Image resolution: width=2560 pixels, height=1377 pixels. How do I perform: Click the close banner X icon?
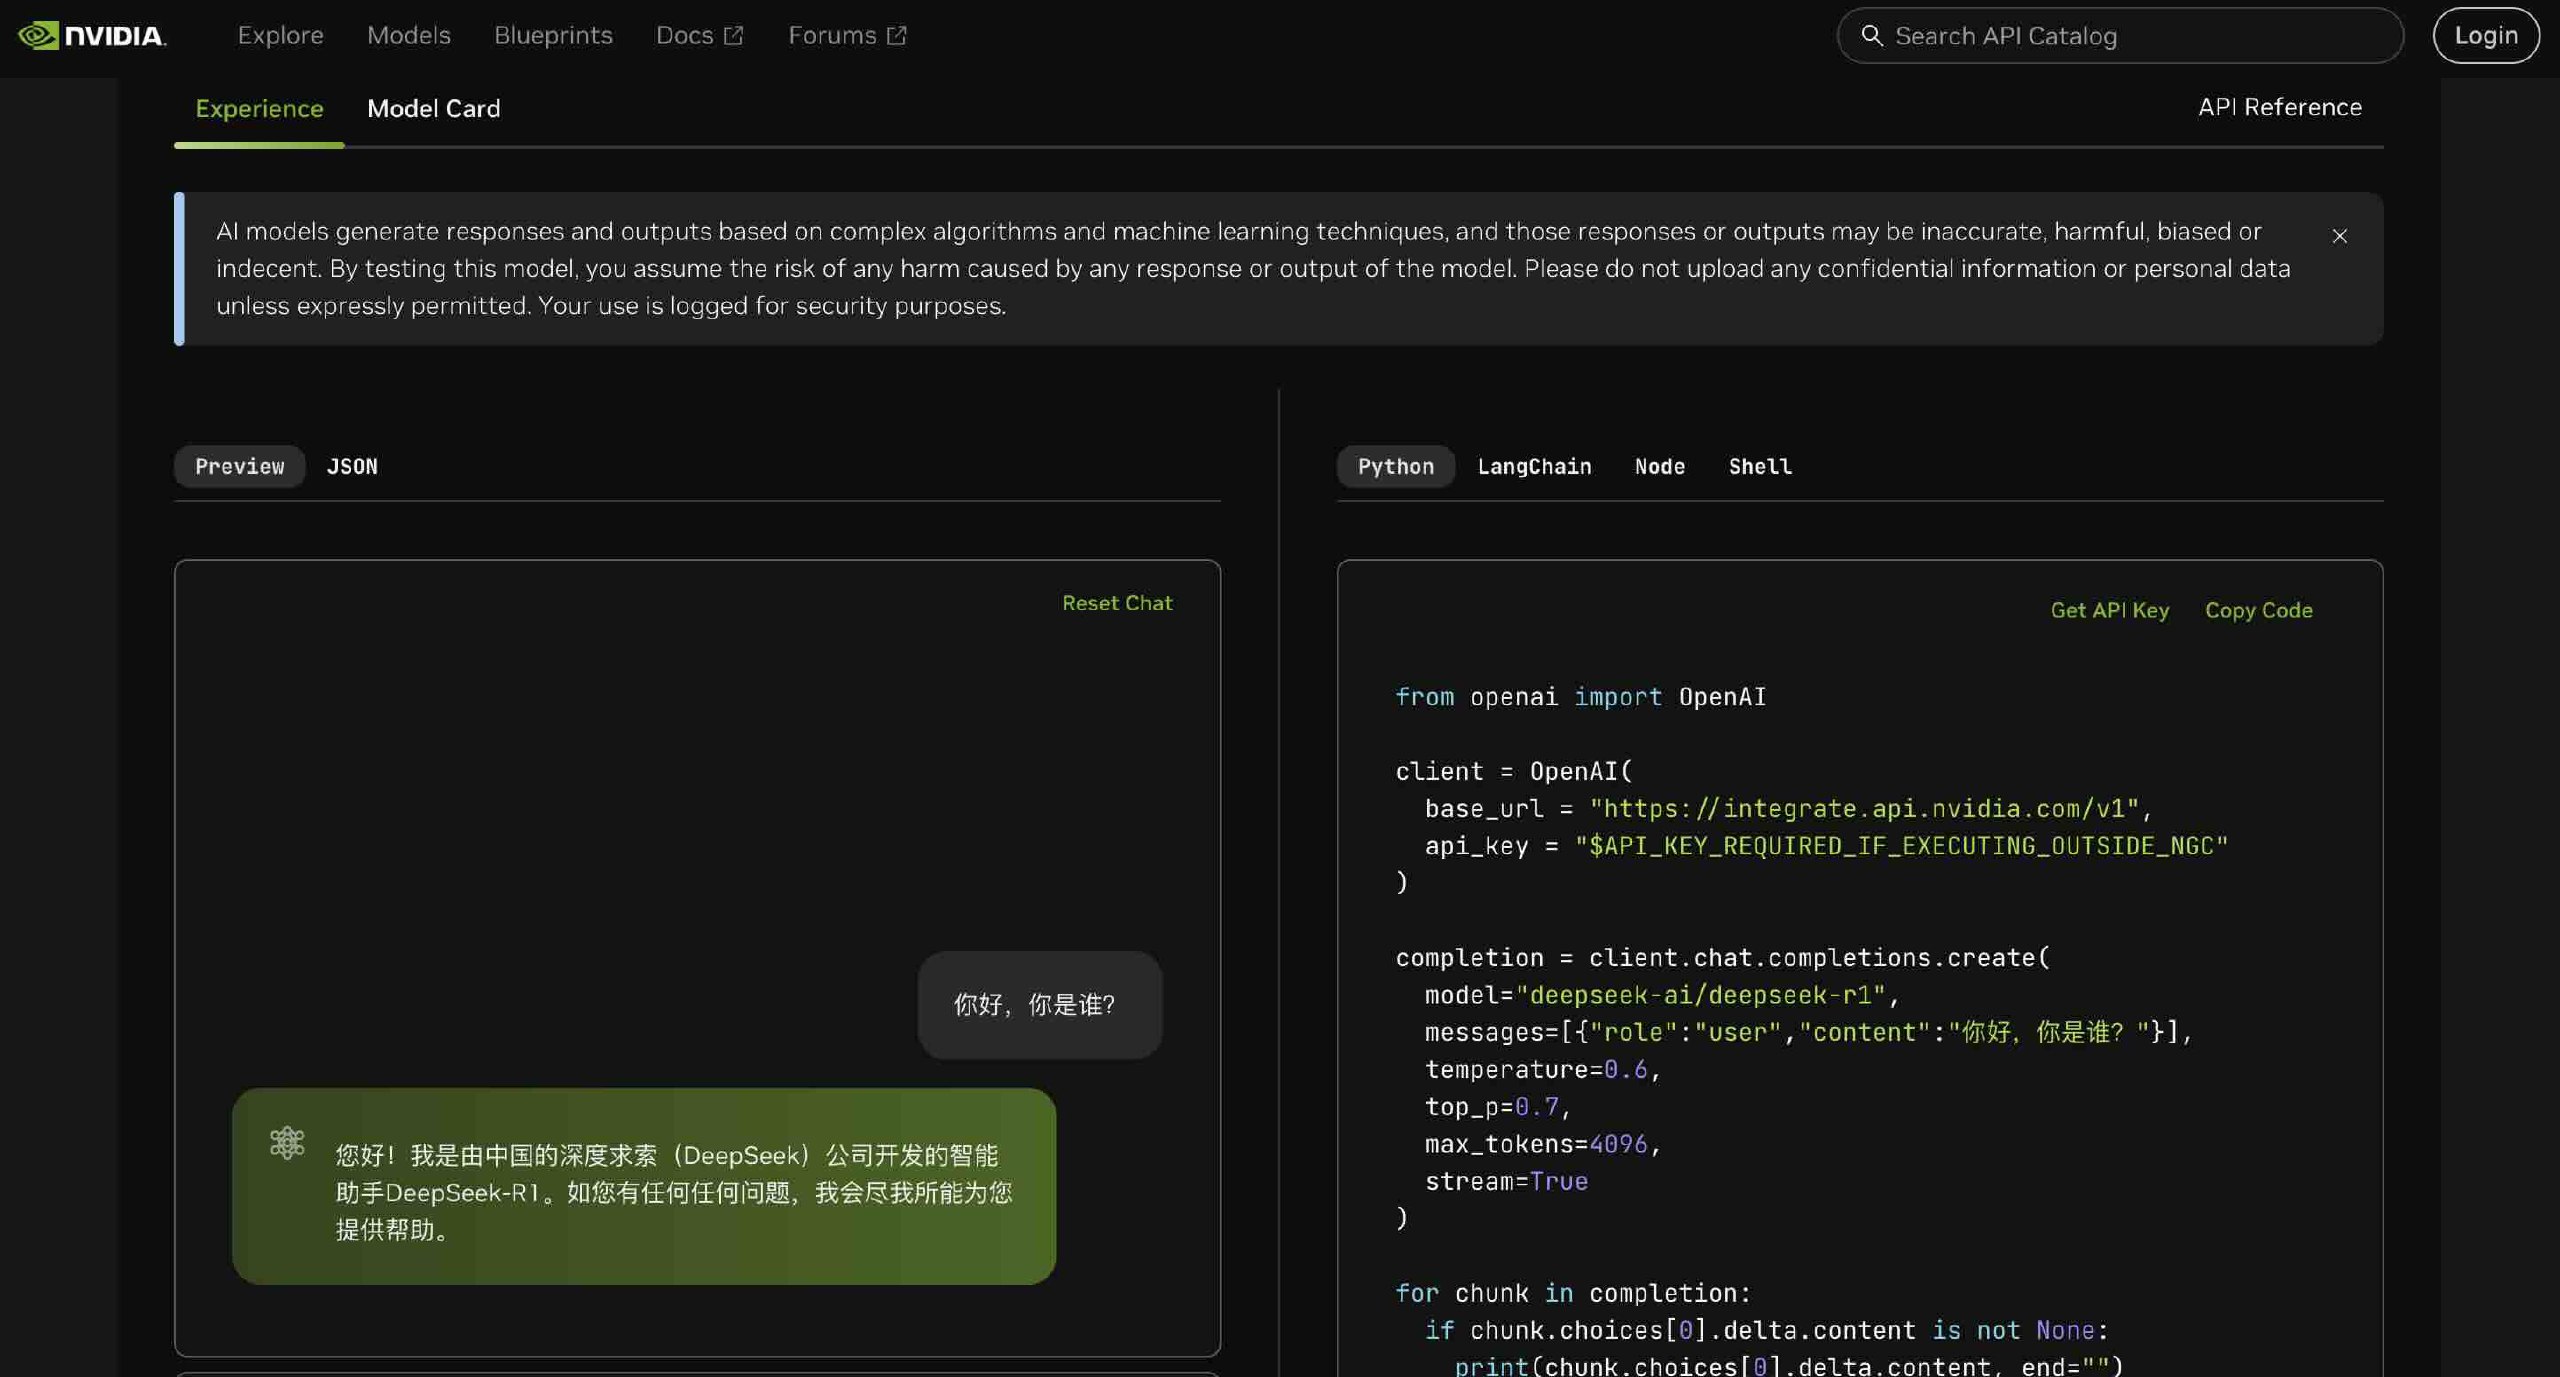coord(2340,236)
